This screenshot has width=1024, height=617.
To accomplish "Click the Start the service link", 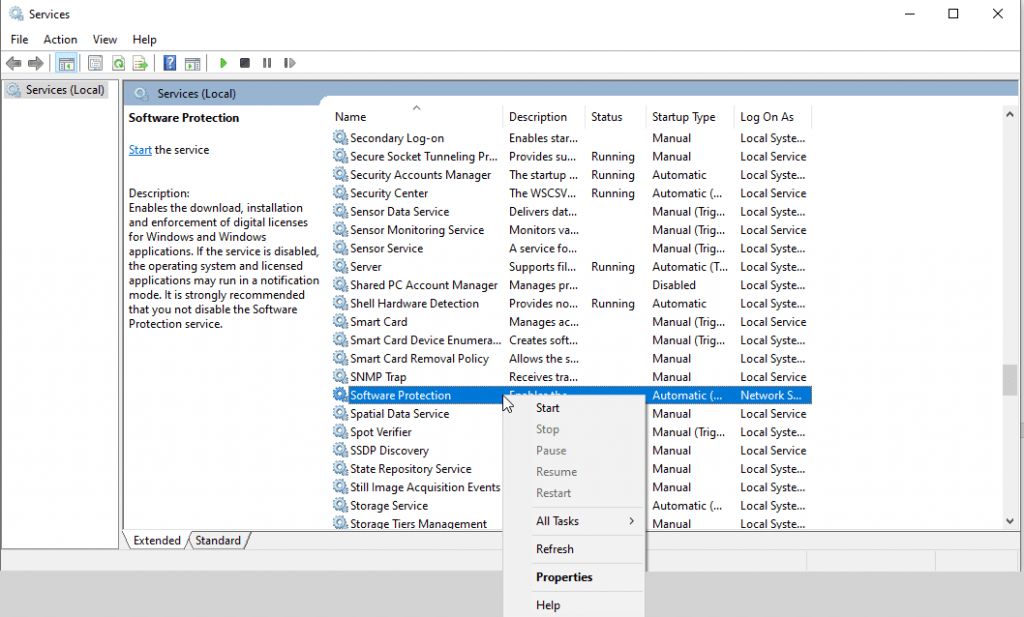I will point(139,149).
